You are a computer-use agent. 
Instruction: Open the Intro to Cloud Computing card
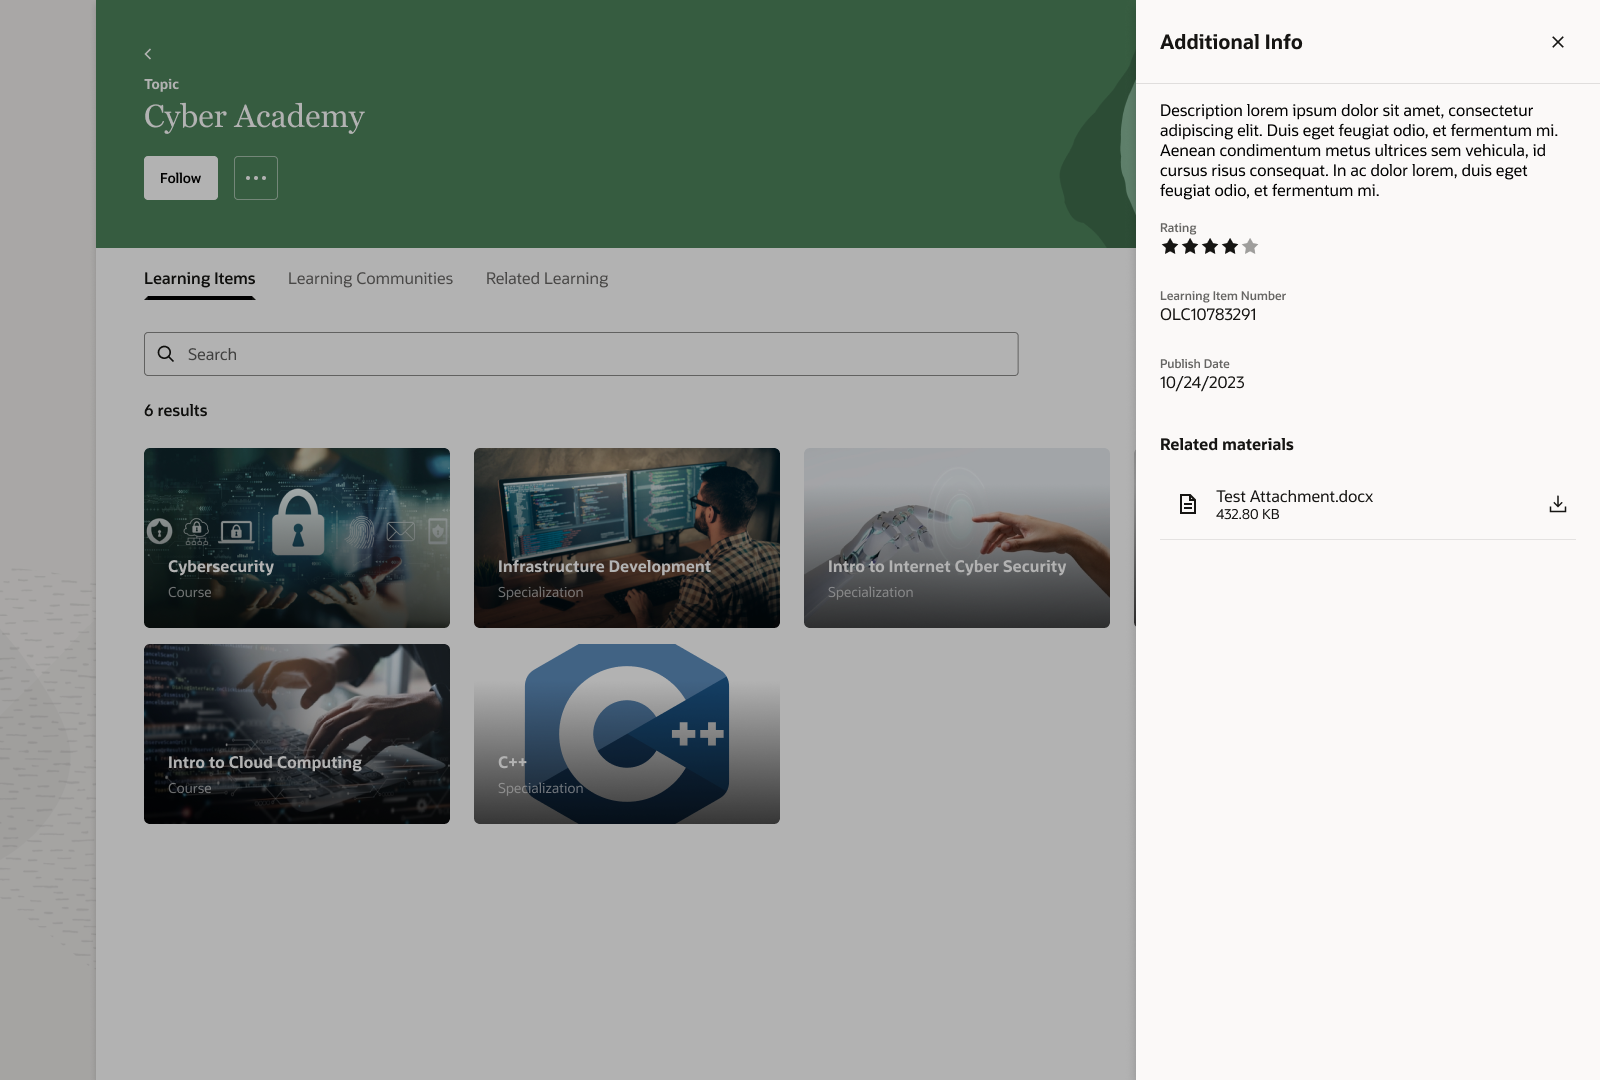[x=297, y=734]
